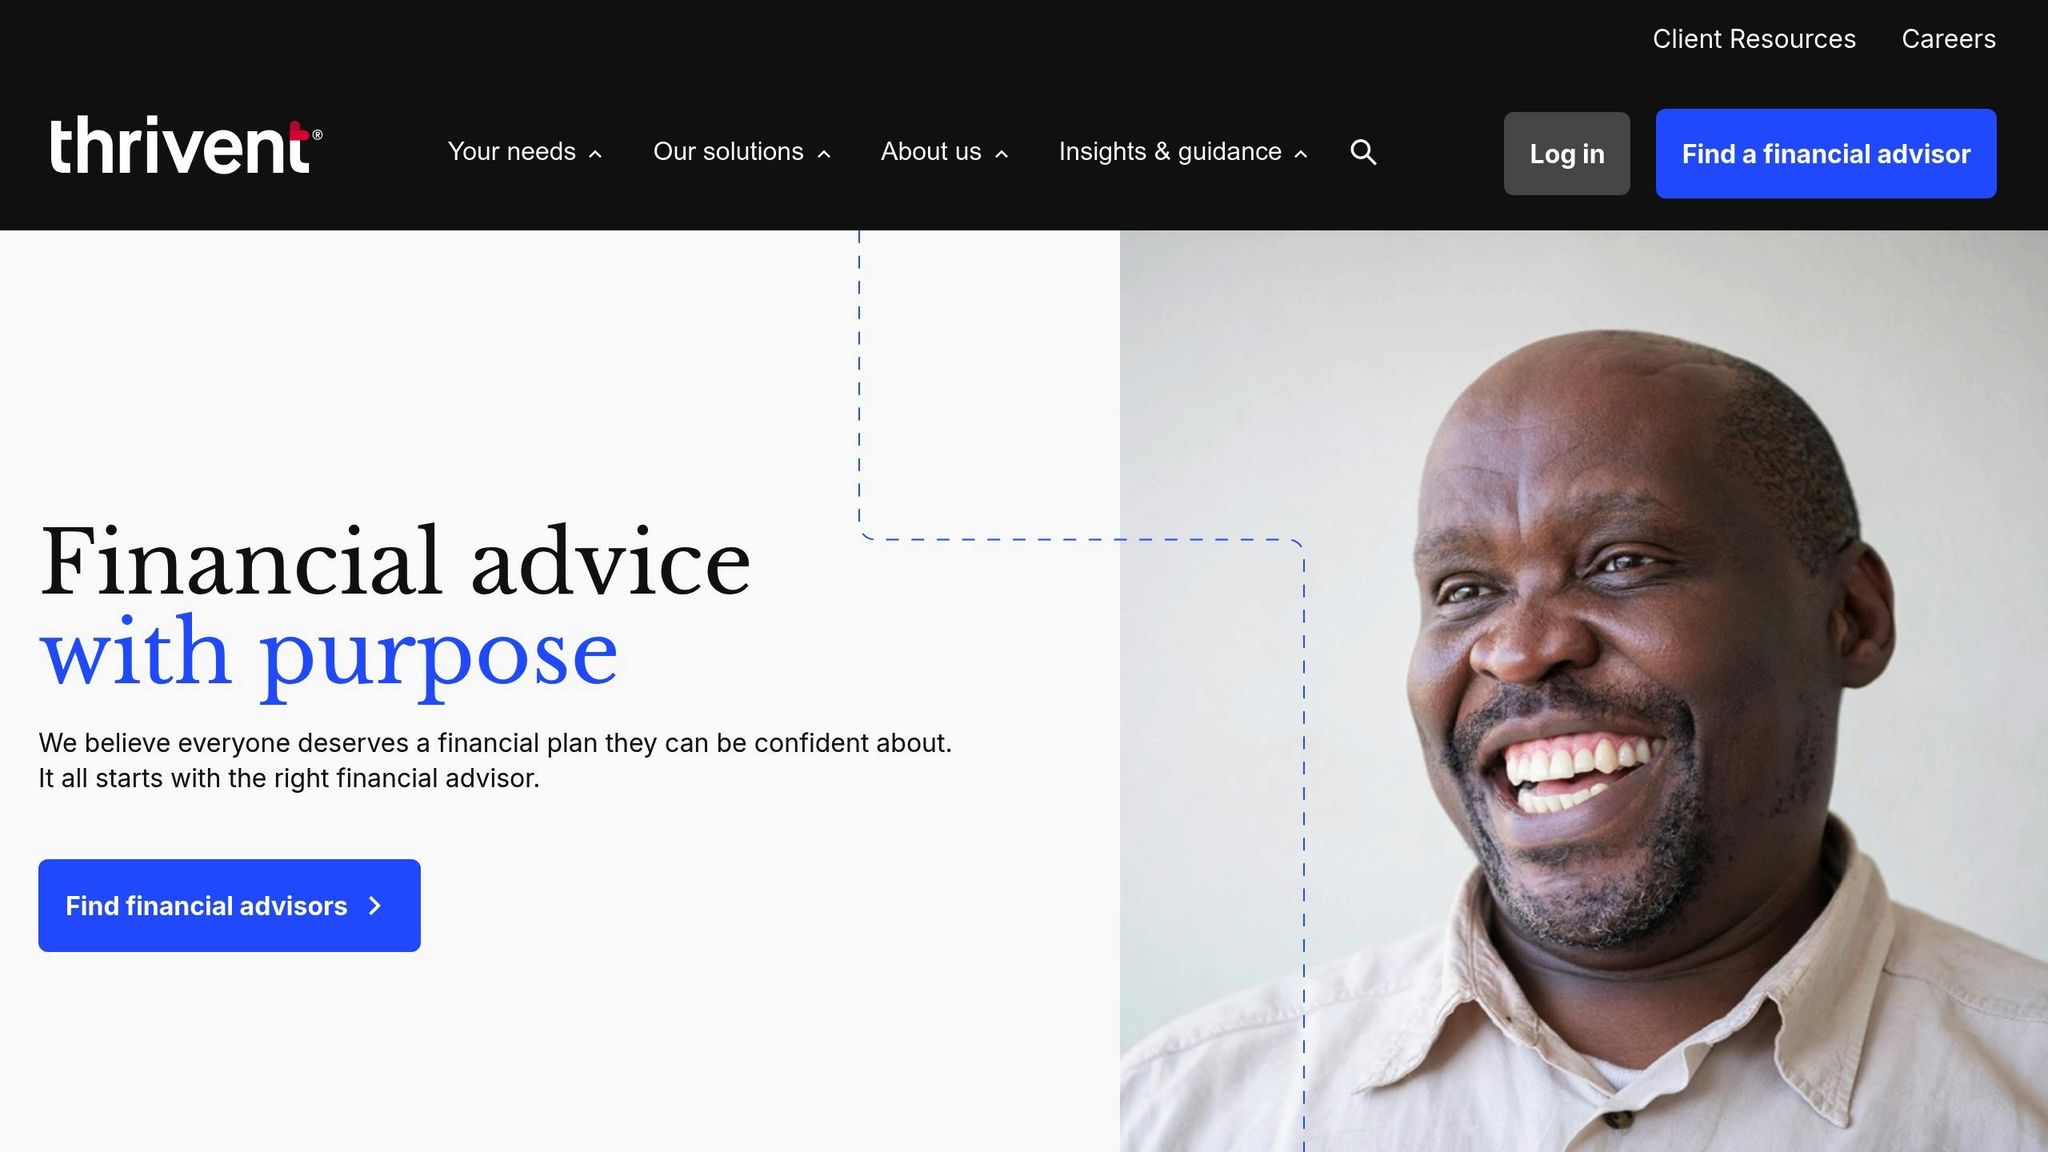Expand the About us menu

coord(944,152)
